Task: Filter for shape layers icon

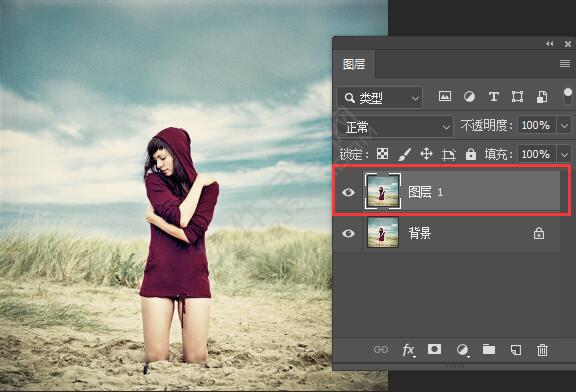Action: click(x=518, y=97)
